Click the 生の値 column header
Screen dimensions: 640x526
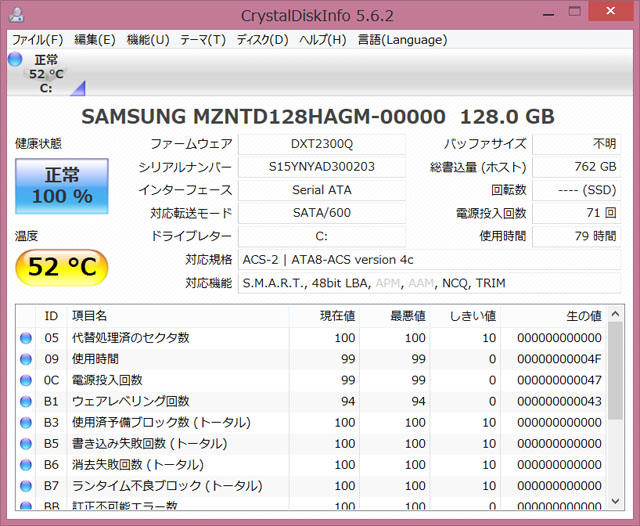pos(553,316)
